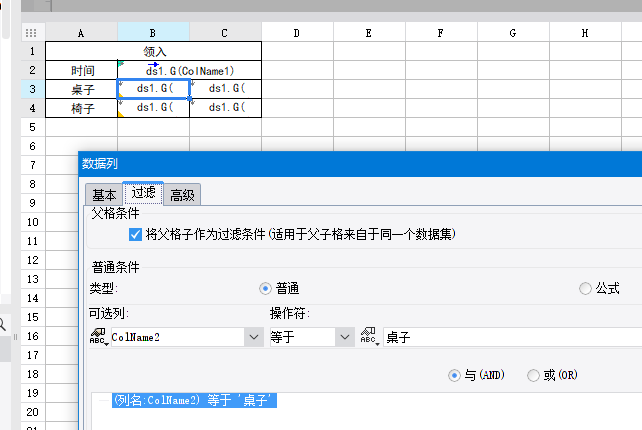Select row header 15
This screenshot has width=642, height=430.
coord(33,317)
